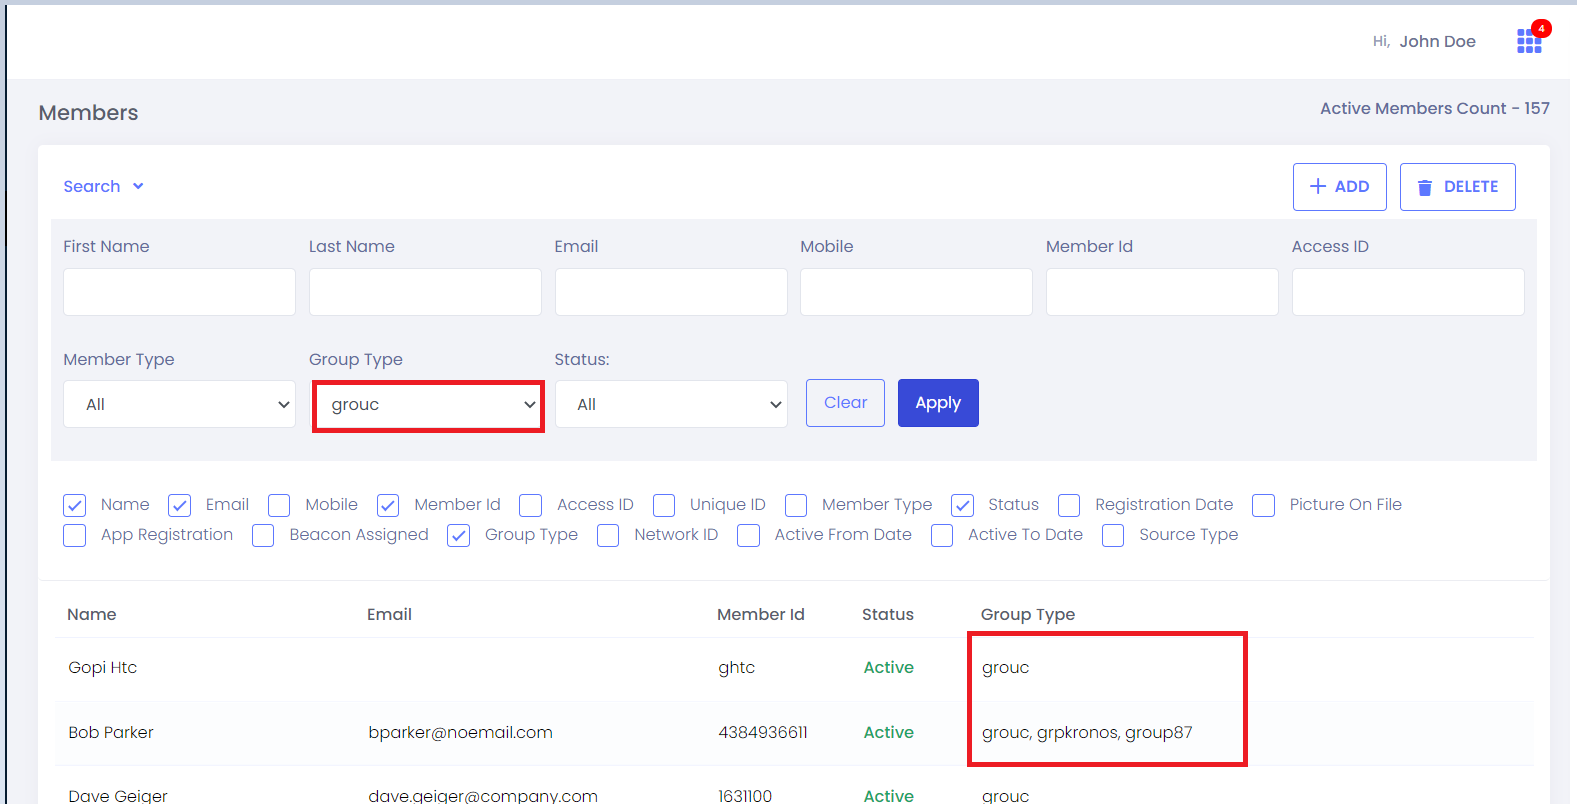
Task: Uncheck the Email column checkbox
Action: point(180,505)
